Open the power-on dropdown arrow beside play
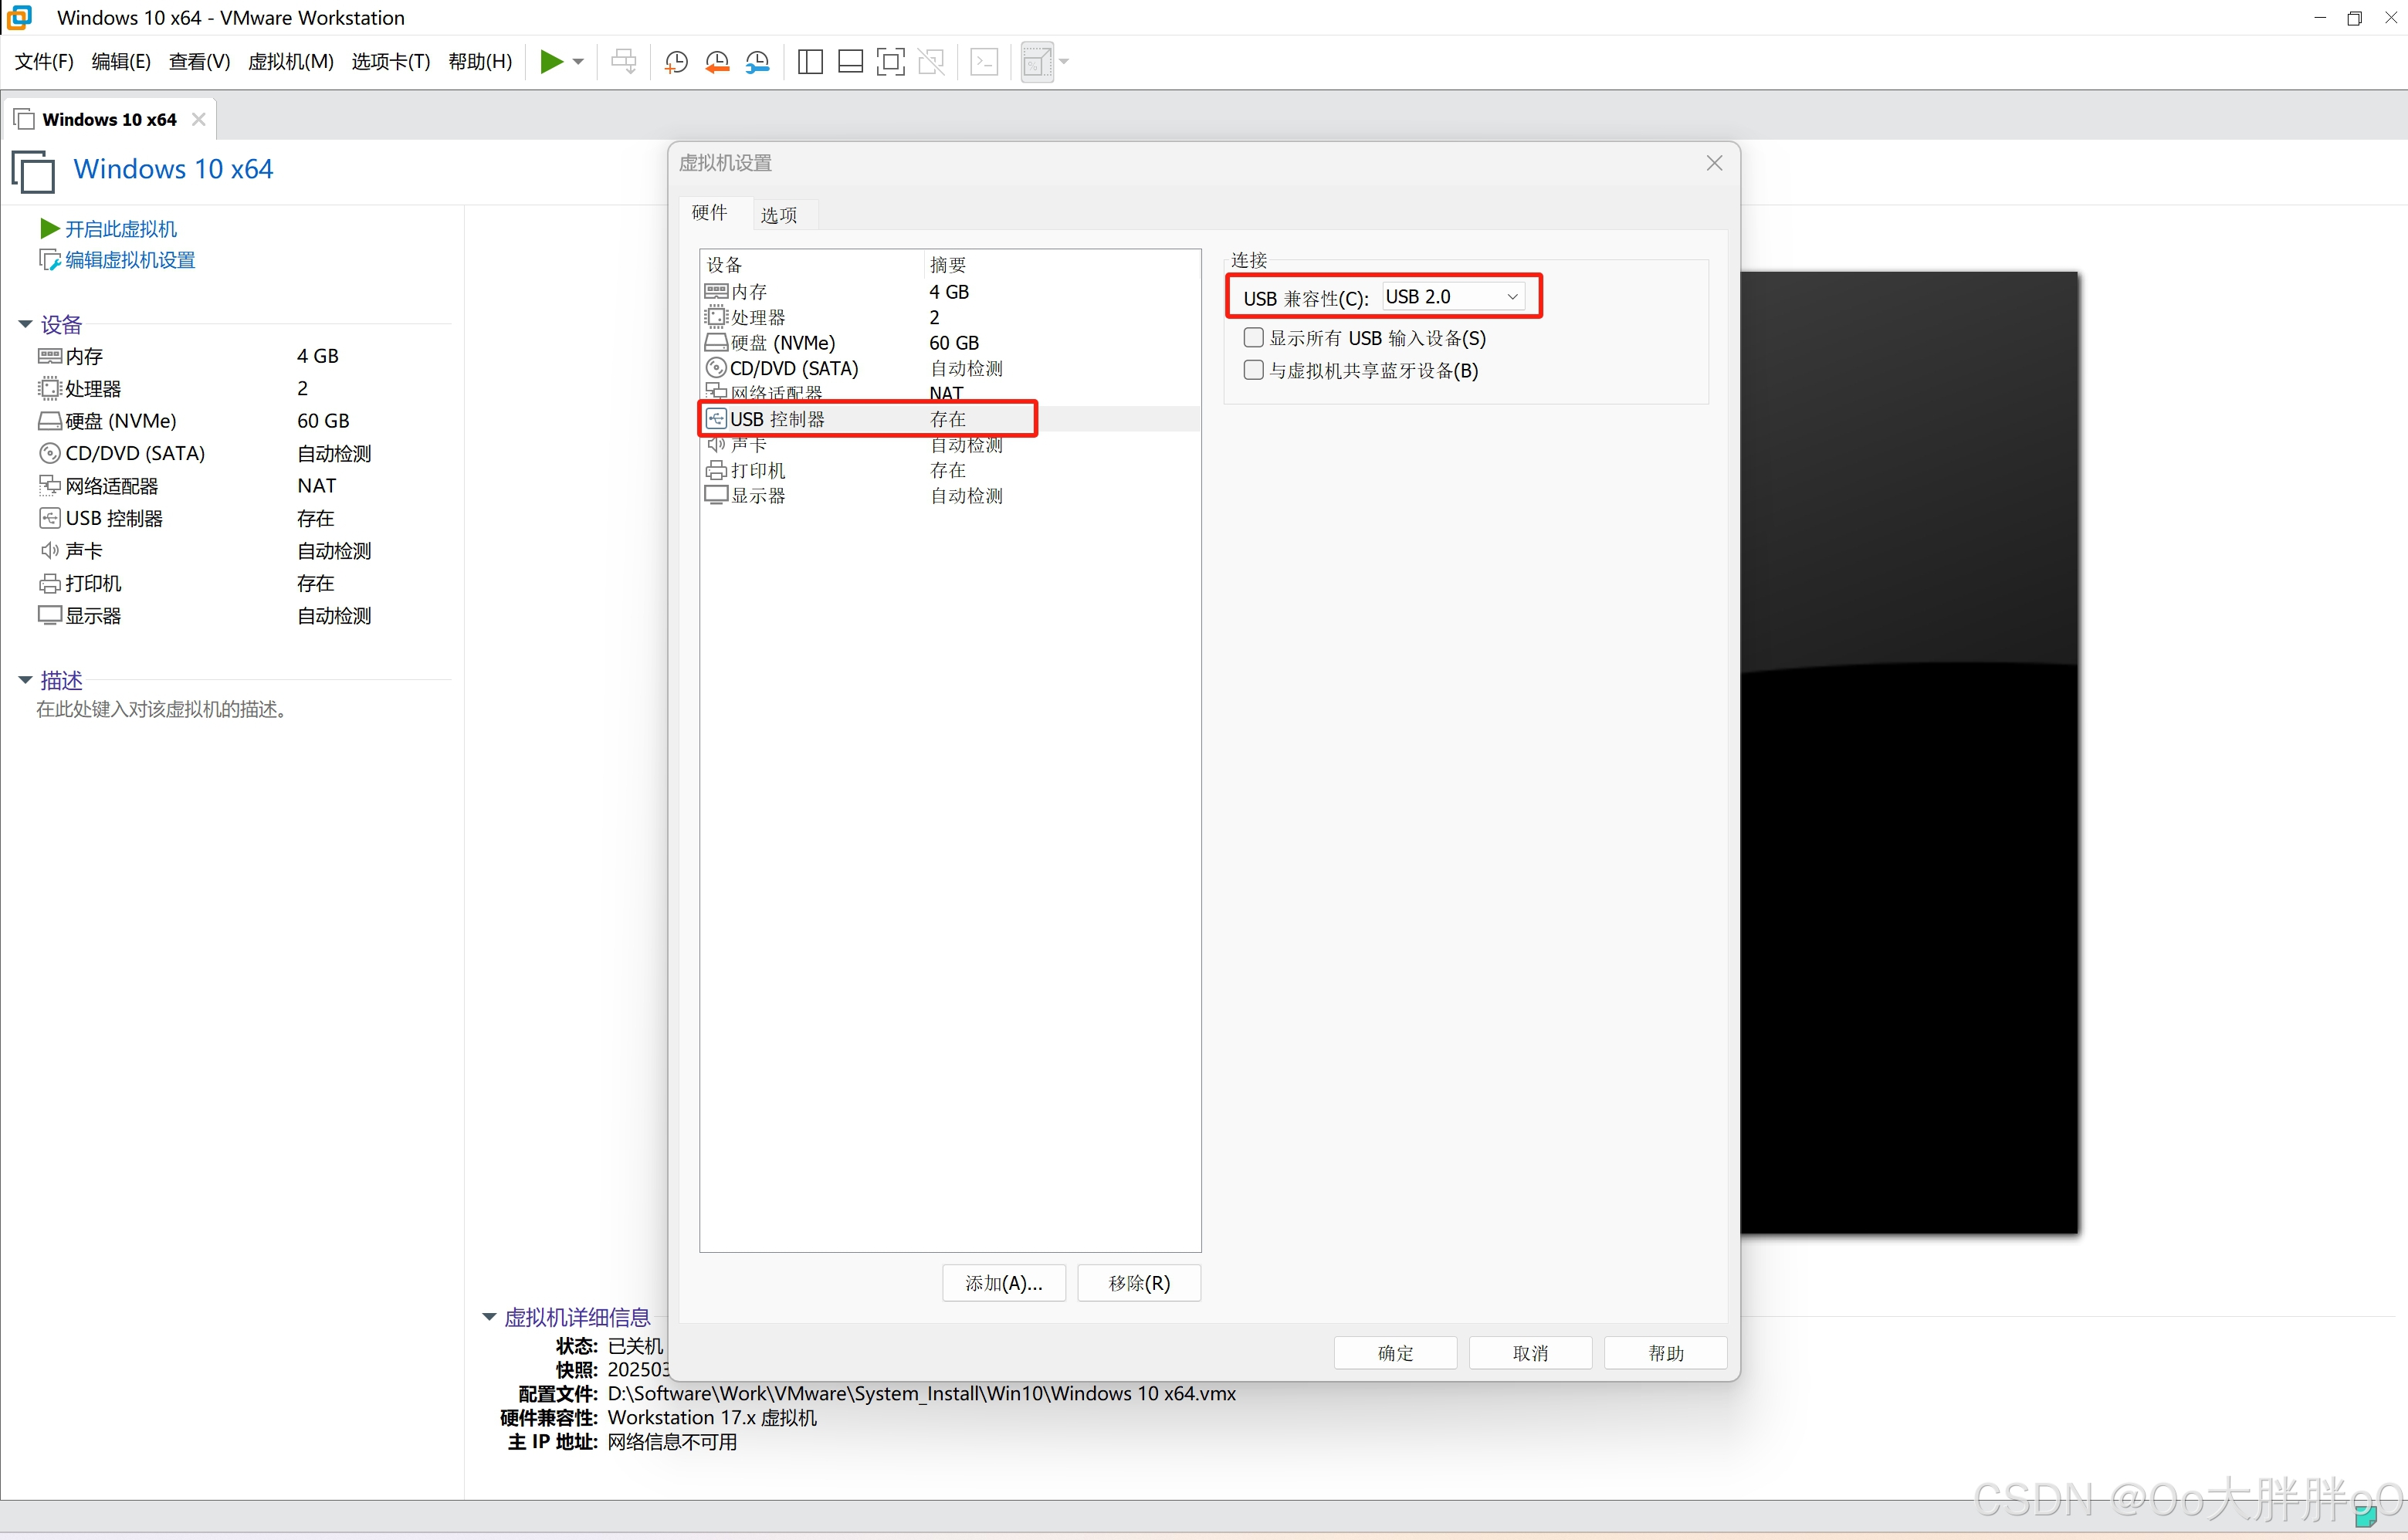Screen dimensions: 2408x1540 [578, 62]
